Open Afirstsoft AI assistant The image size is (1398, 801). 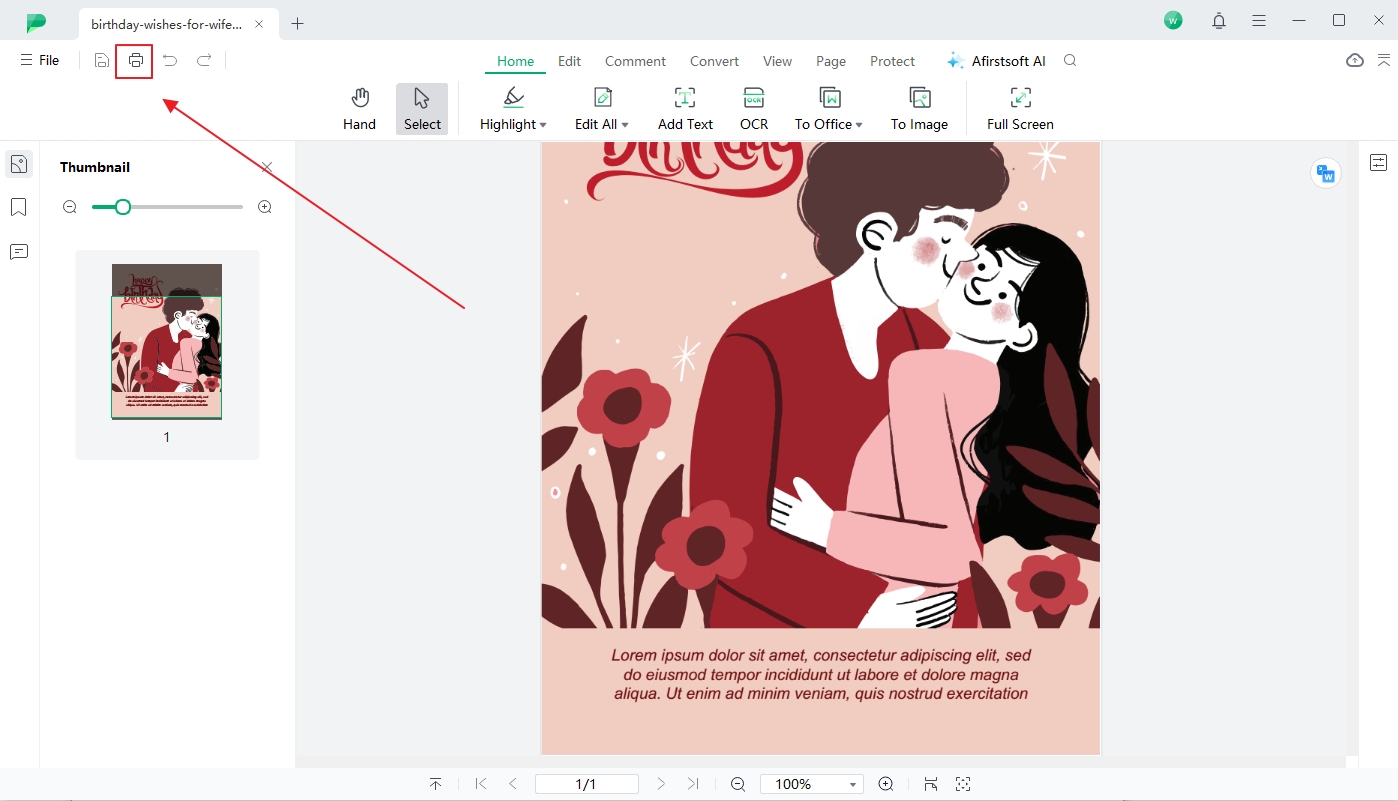coord(996,61)
